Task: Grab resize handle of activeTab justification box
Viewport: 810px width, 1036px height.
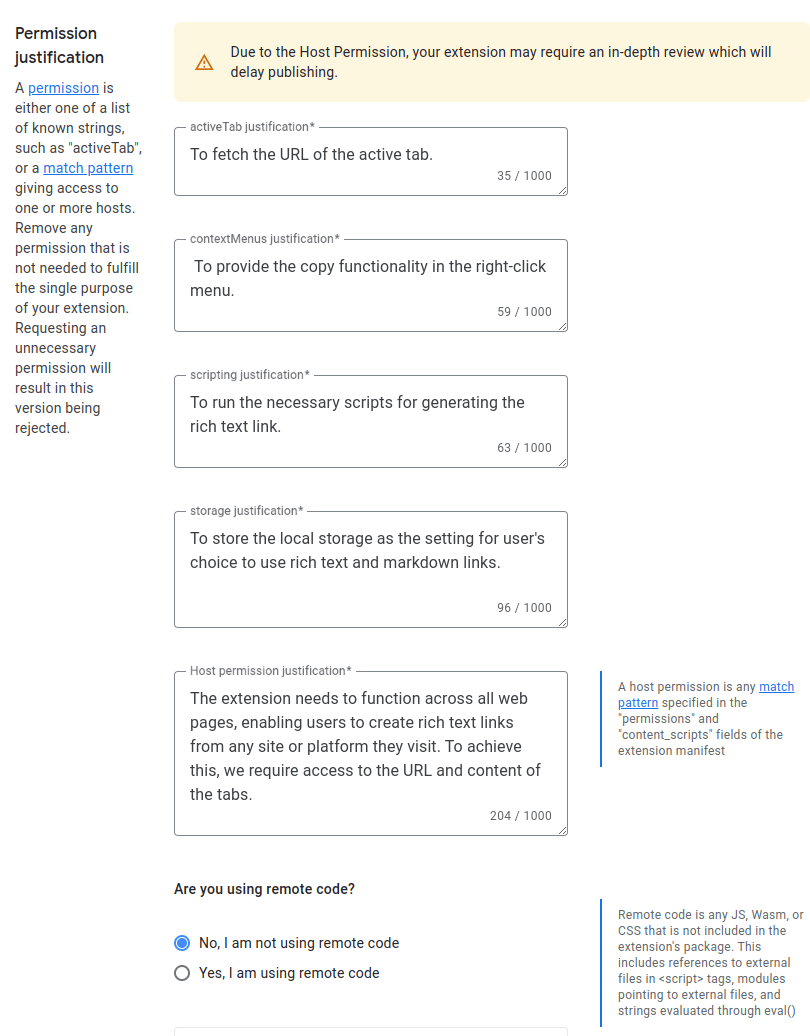Action: pyautogui.click(x=562, y=190)
